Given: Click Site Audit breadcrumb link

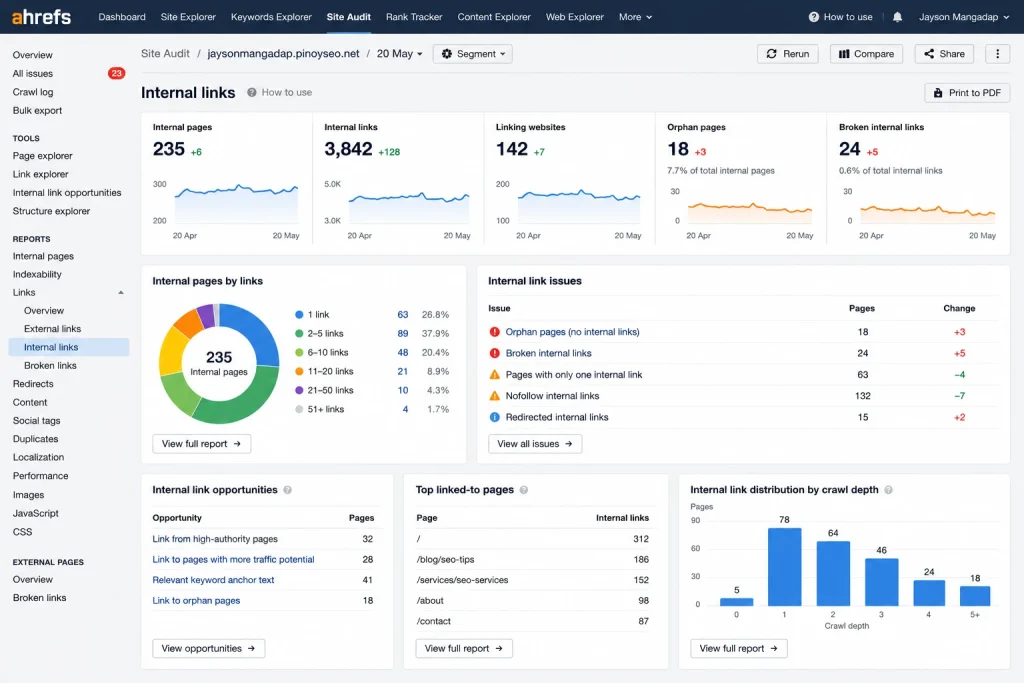Looking at the screenshot, I should [165, 54].
